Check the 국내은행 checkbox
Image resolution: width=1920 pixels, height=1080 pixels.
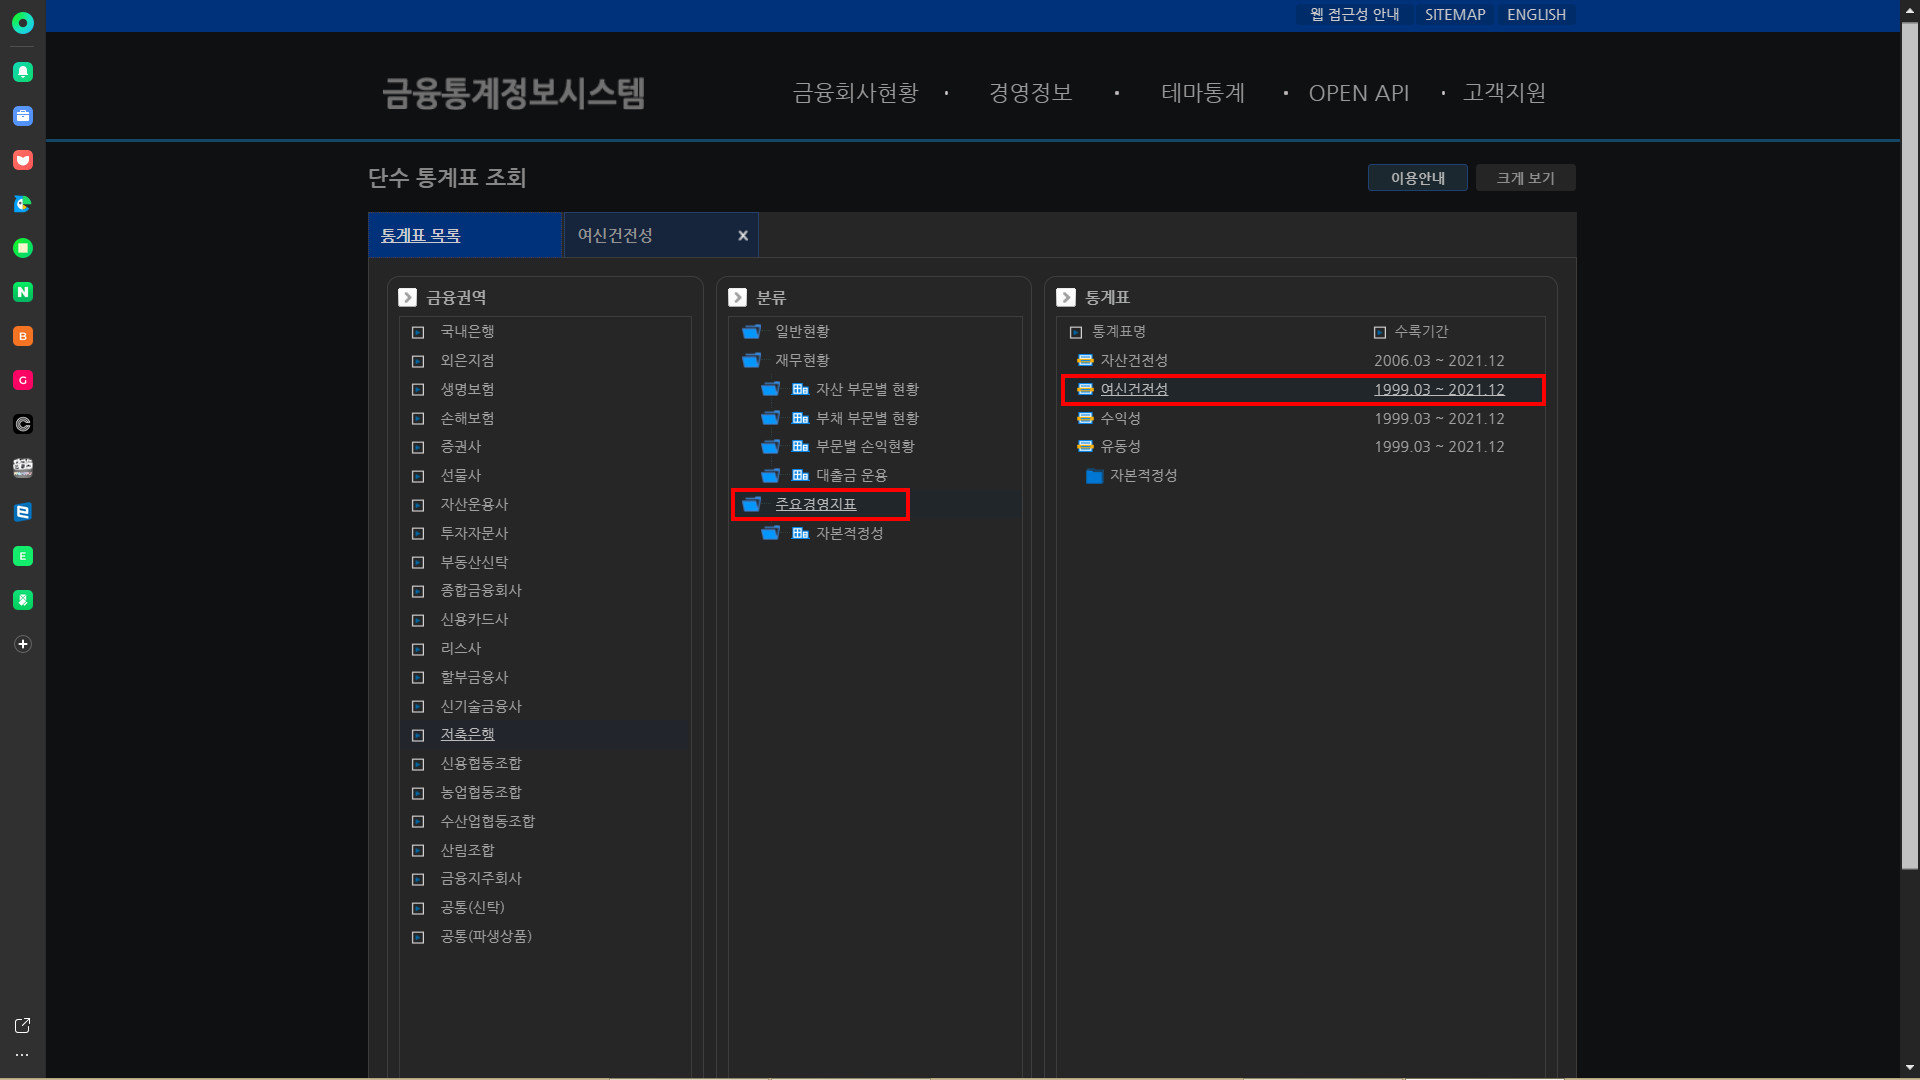[x=418, y=332]
